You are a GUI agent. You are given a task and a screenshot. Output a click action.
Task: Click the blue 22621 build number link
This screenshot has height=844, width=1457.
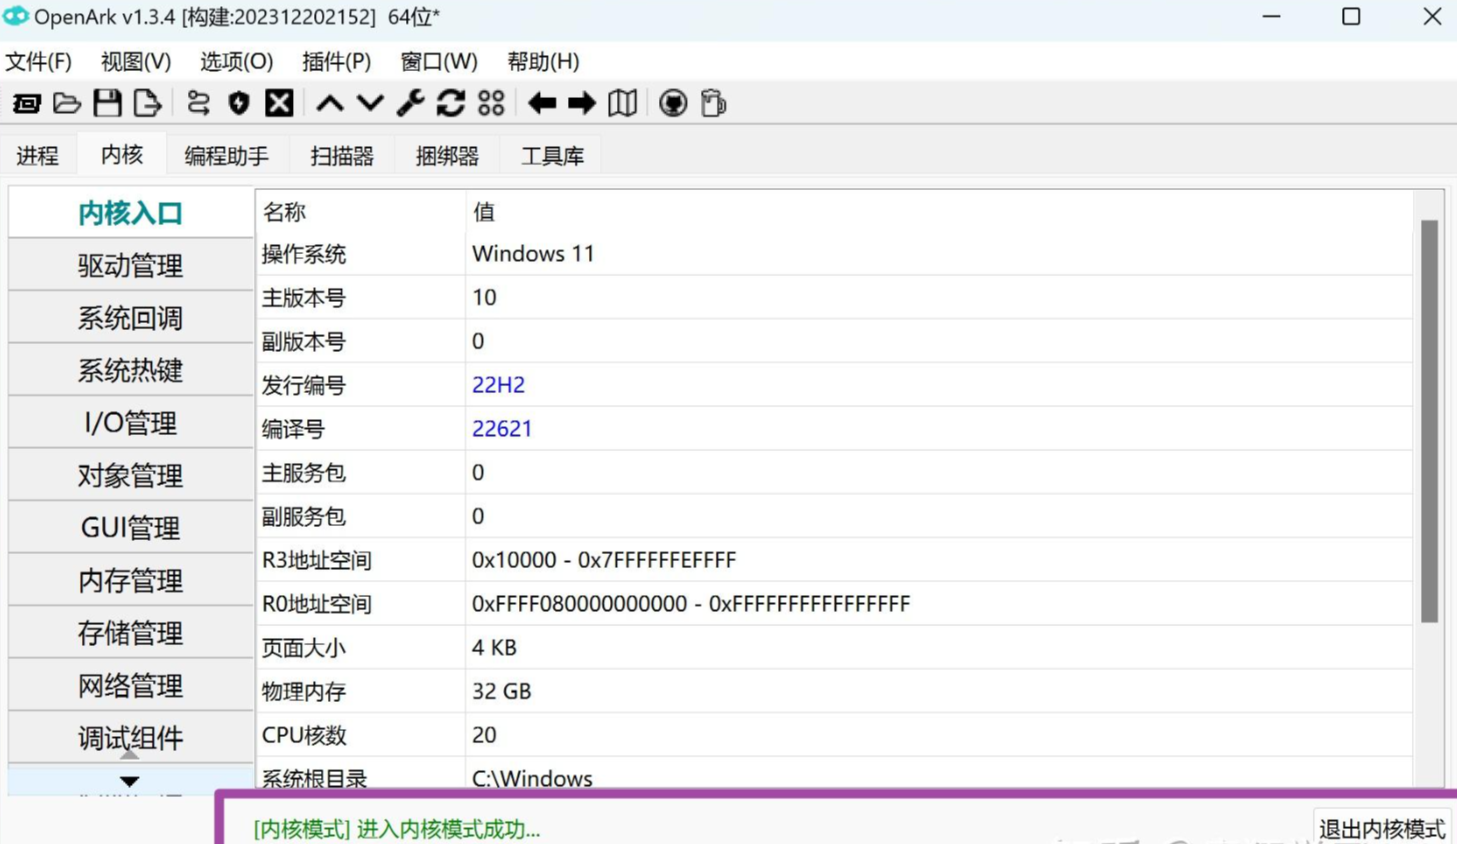click(x=502, y=429)
